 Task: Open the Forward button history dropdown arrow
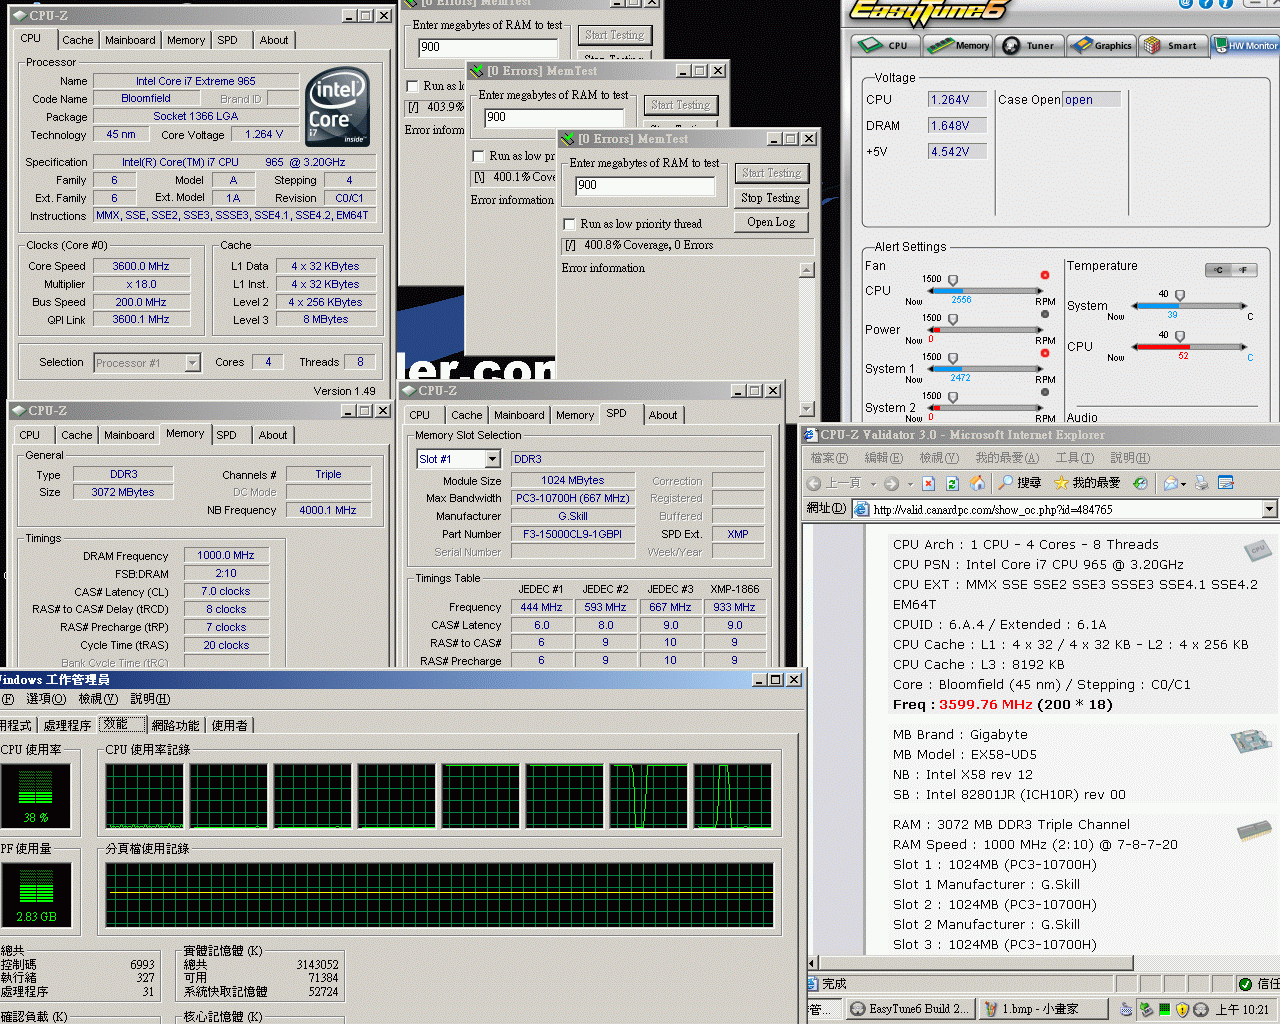point(909,484)
